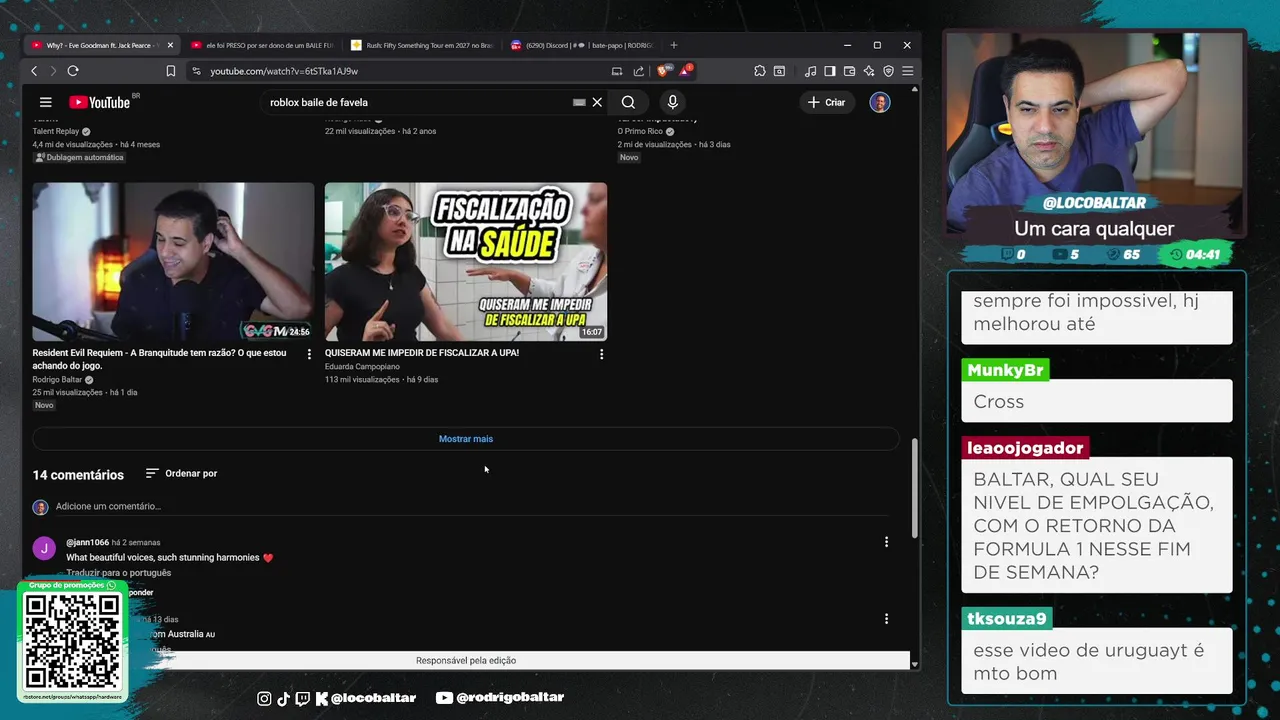Click the Dublagem automática badge
The height and width of the screenshot is (720, 1280).
click(x=79, y=158)
